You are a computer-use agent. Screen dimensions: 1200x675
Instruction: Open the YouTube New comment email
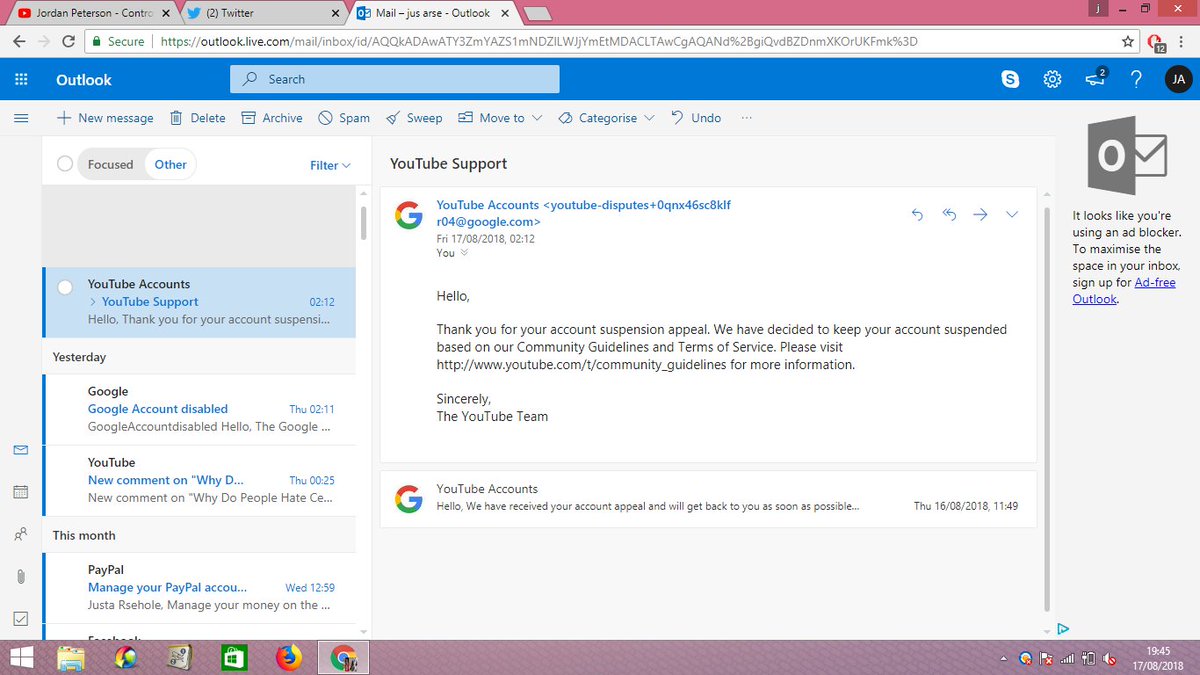[199, 480]
